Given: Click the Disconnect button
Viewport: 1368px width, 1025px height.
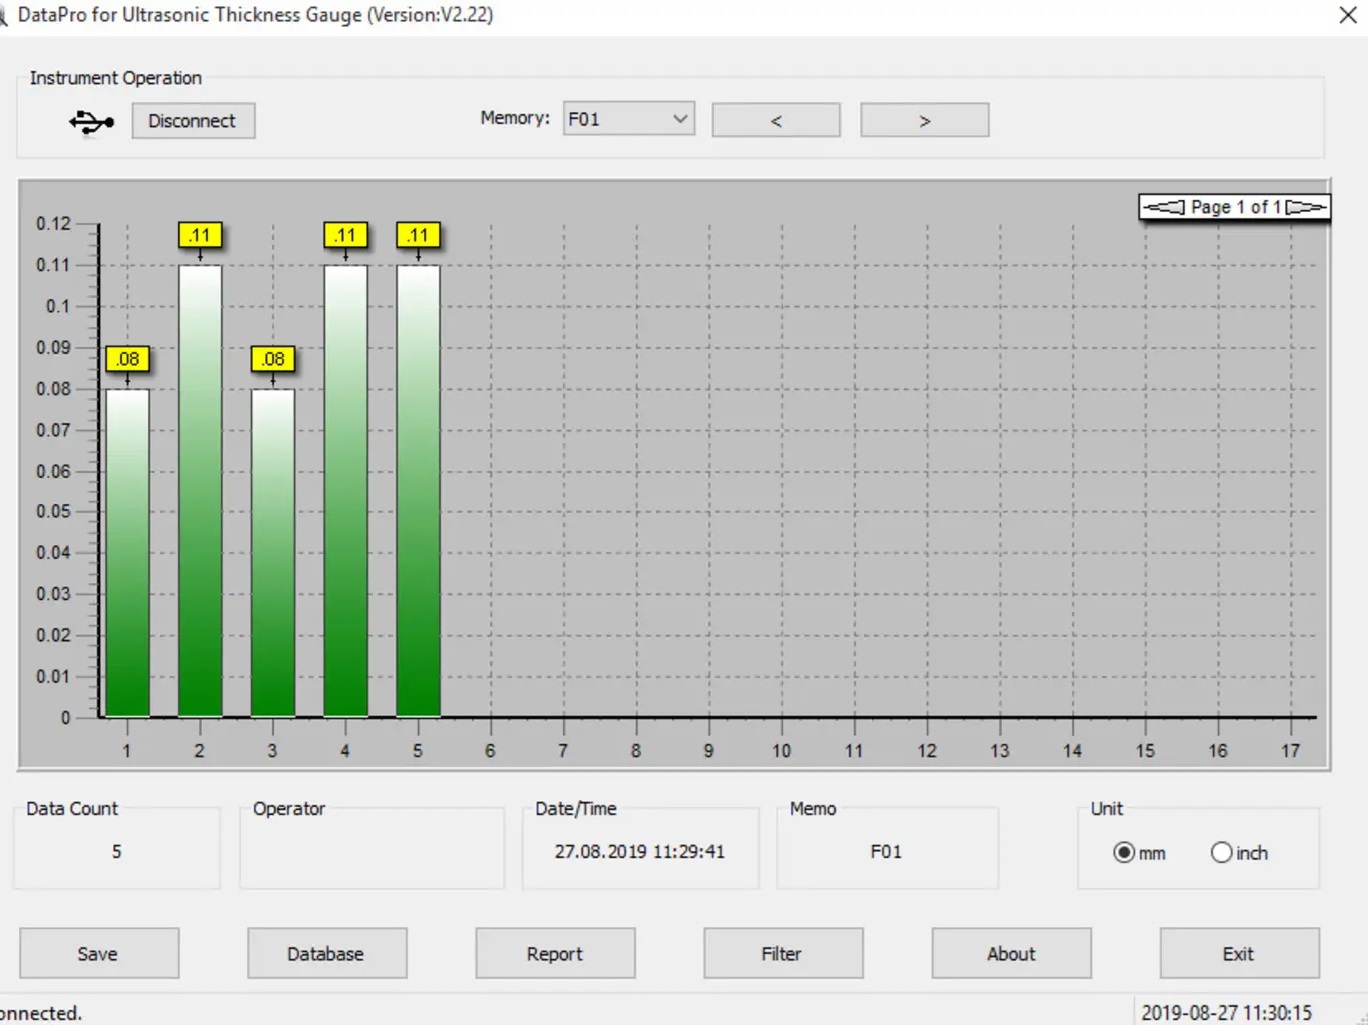Looking at the screenshot, I should (x=193, y=121).
